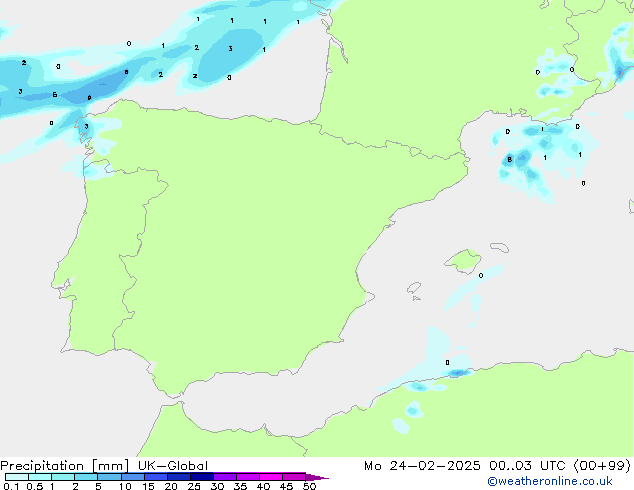Pick the legend swatch between 2 and 5
634x490 pixels.
(x=86, y=477)
